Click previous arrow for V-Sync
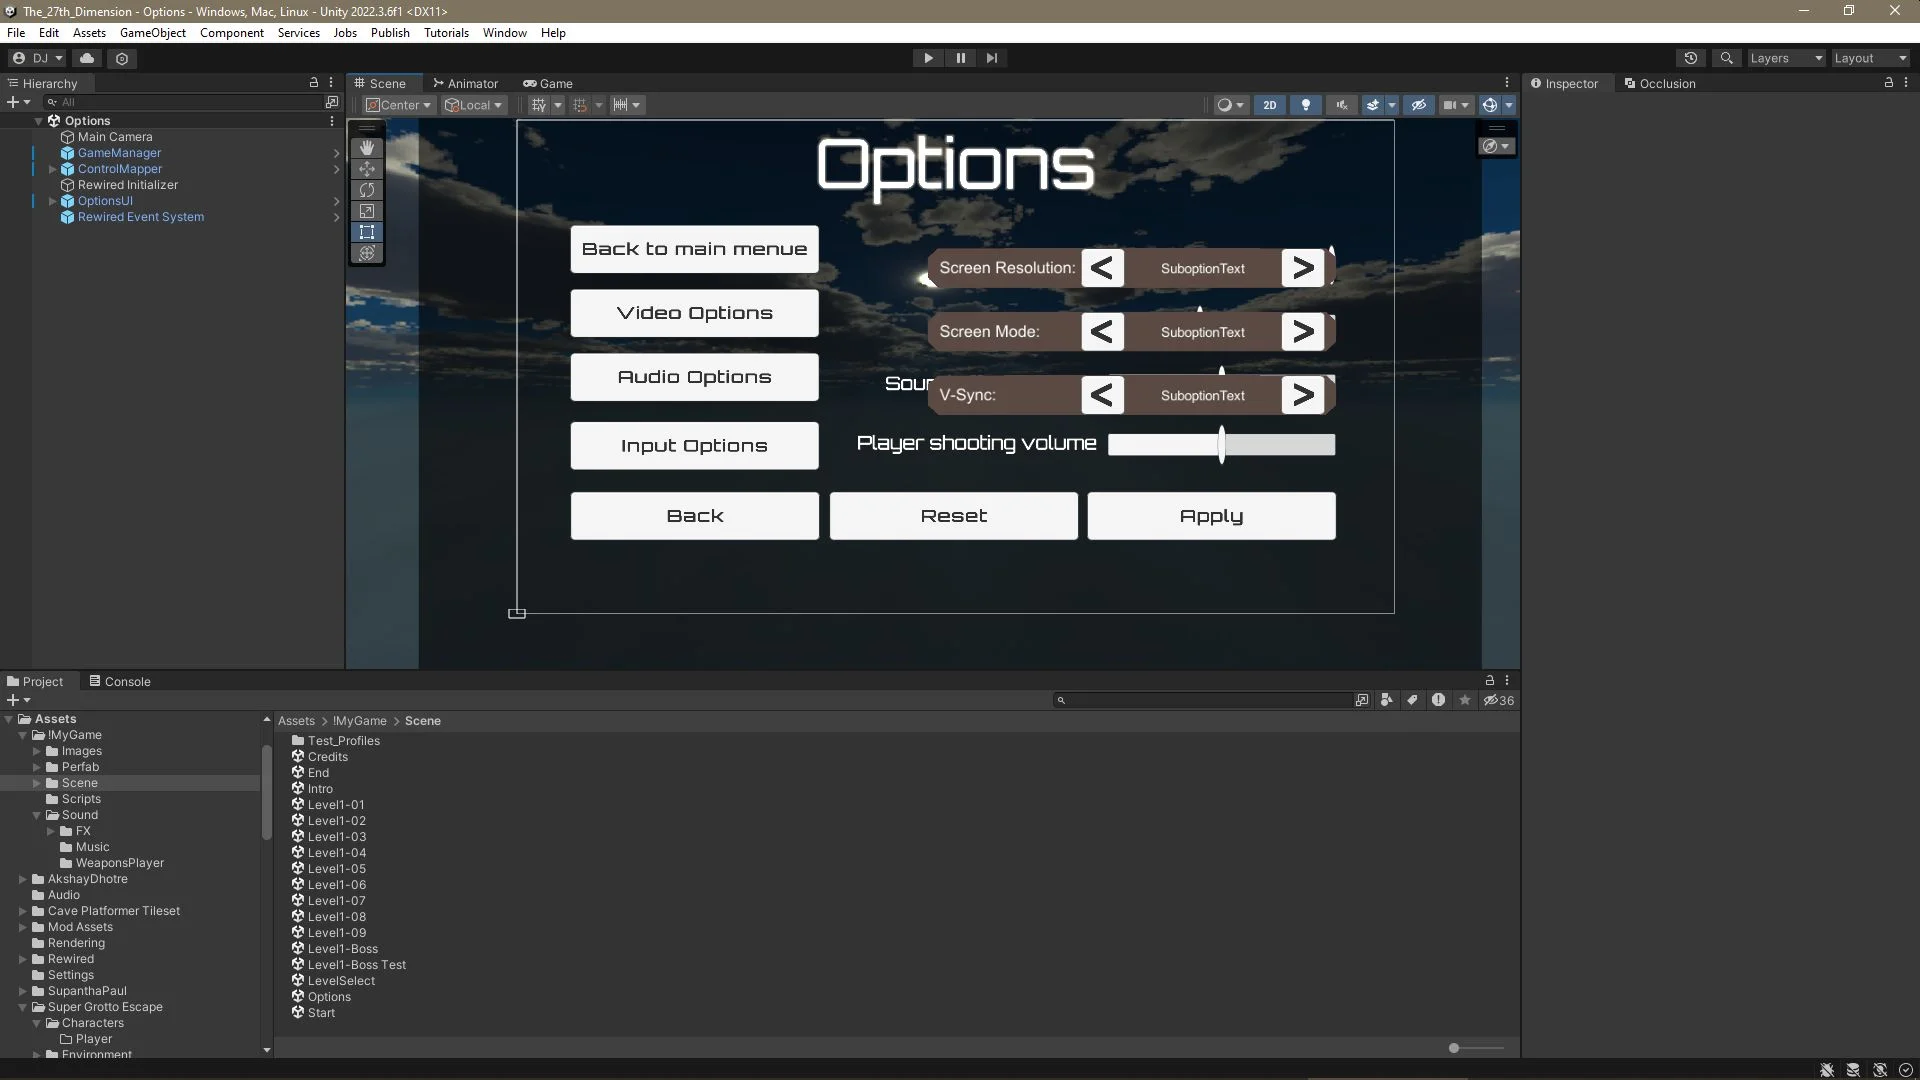Image resolution: width=1920 pixels, height=1080 pixels. tap(1102, 395)
